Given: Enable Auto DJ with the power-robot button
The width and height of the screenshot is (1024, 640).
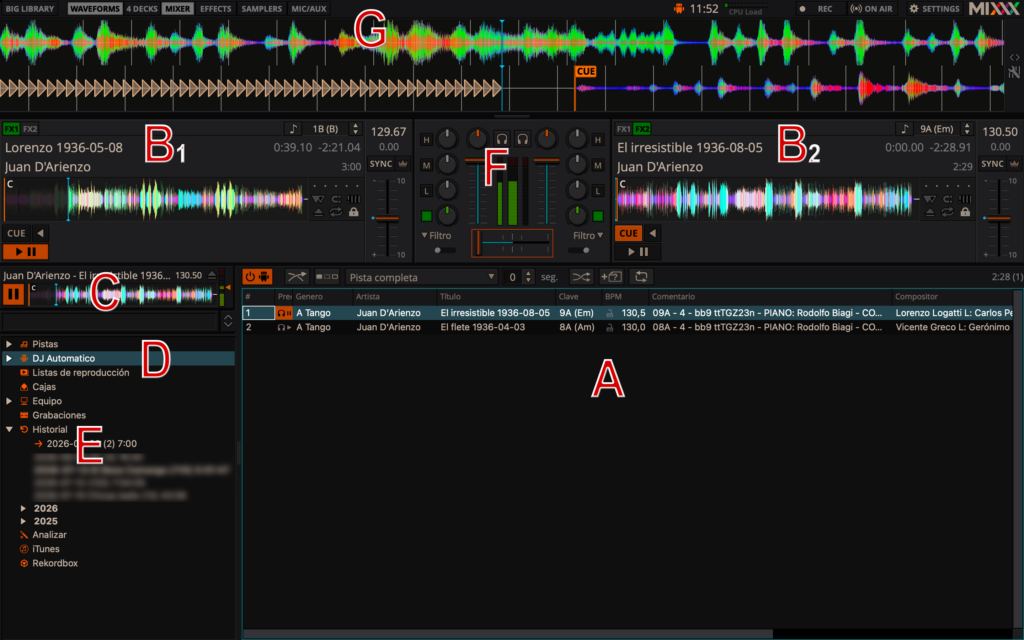Looking at the screenshot, I should click(x=257, y=277).
